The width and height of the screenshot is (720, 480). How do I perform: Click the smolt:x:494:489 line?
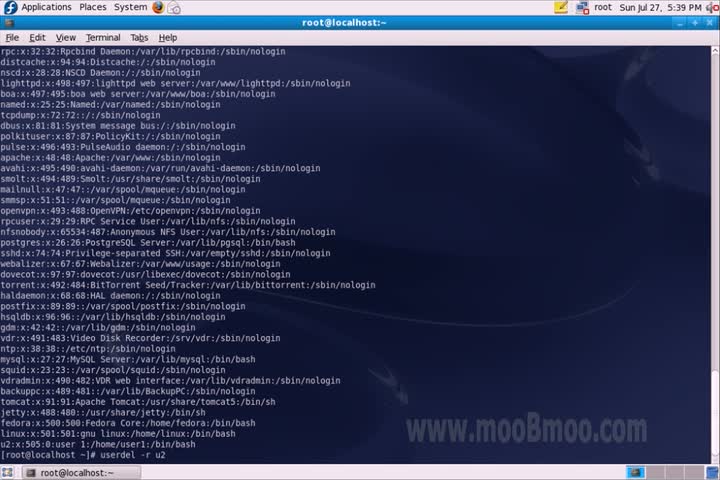(x=130, y=179)
